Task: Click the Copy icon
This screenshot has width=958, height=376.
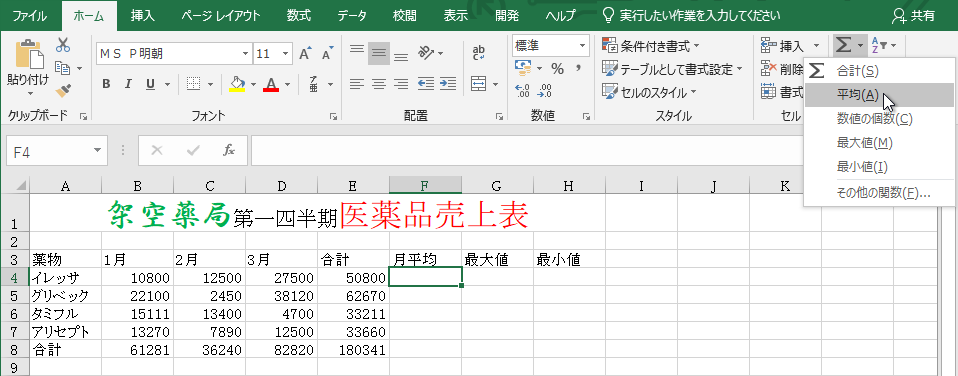Action: [62, 67]
